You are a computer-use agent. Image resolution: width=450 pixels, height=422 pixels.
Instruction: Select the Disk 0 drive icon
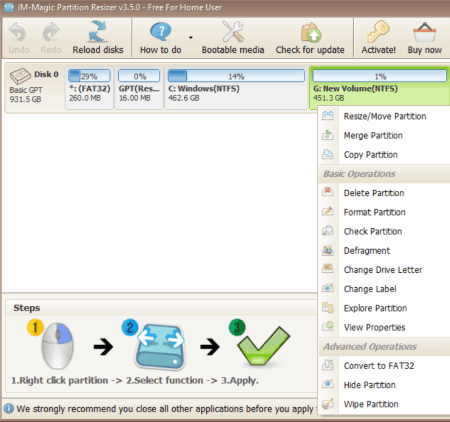(x=20, y=76)
